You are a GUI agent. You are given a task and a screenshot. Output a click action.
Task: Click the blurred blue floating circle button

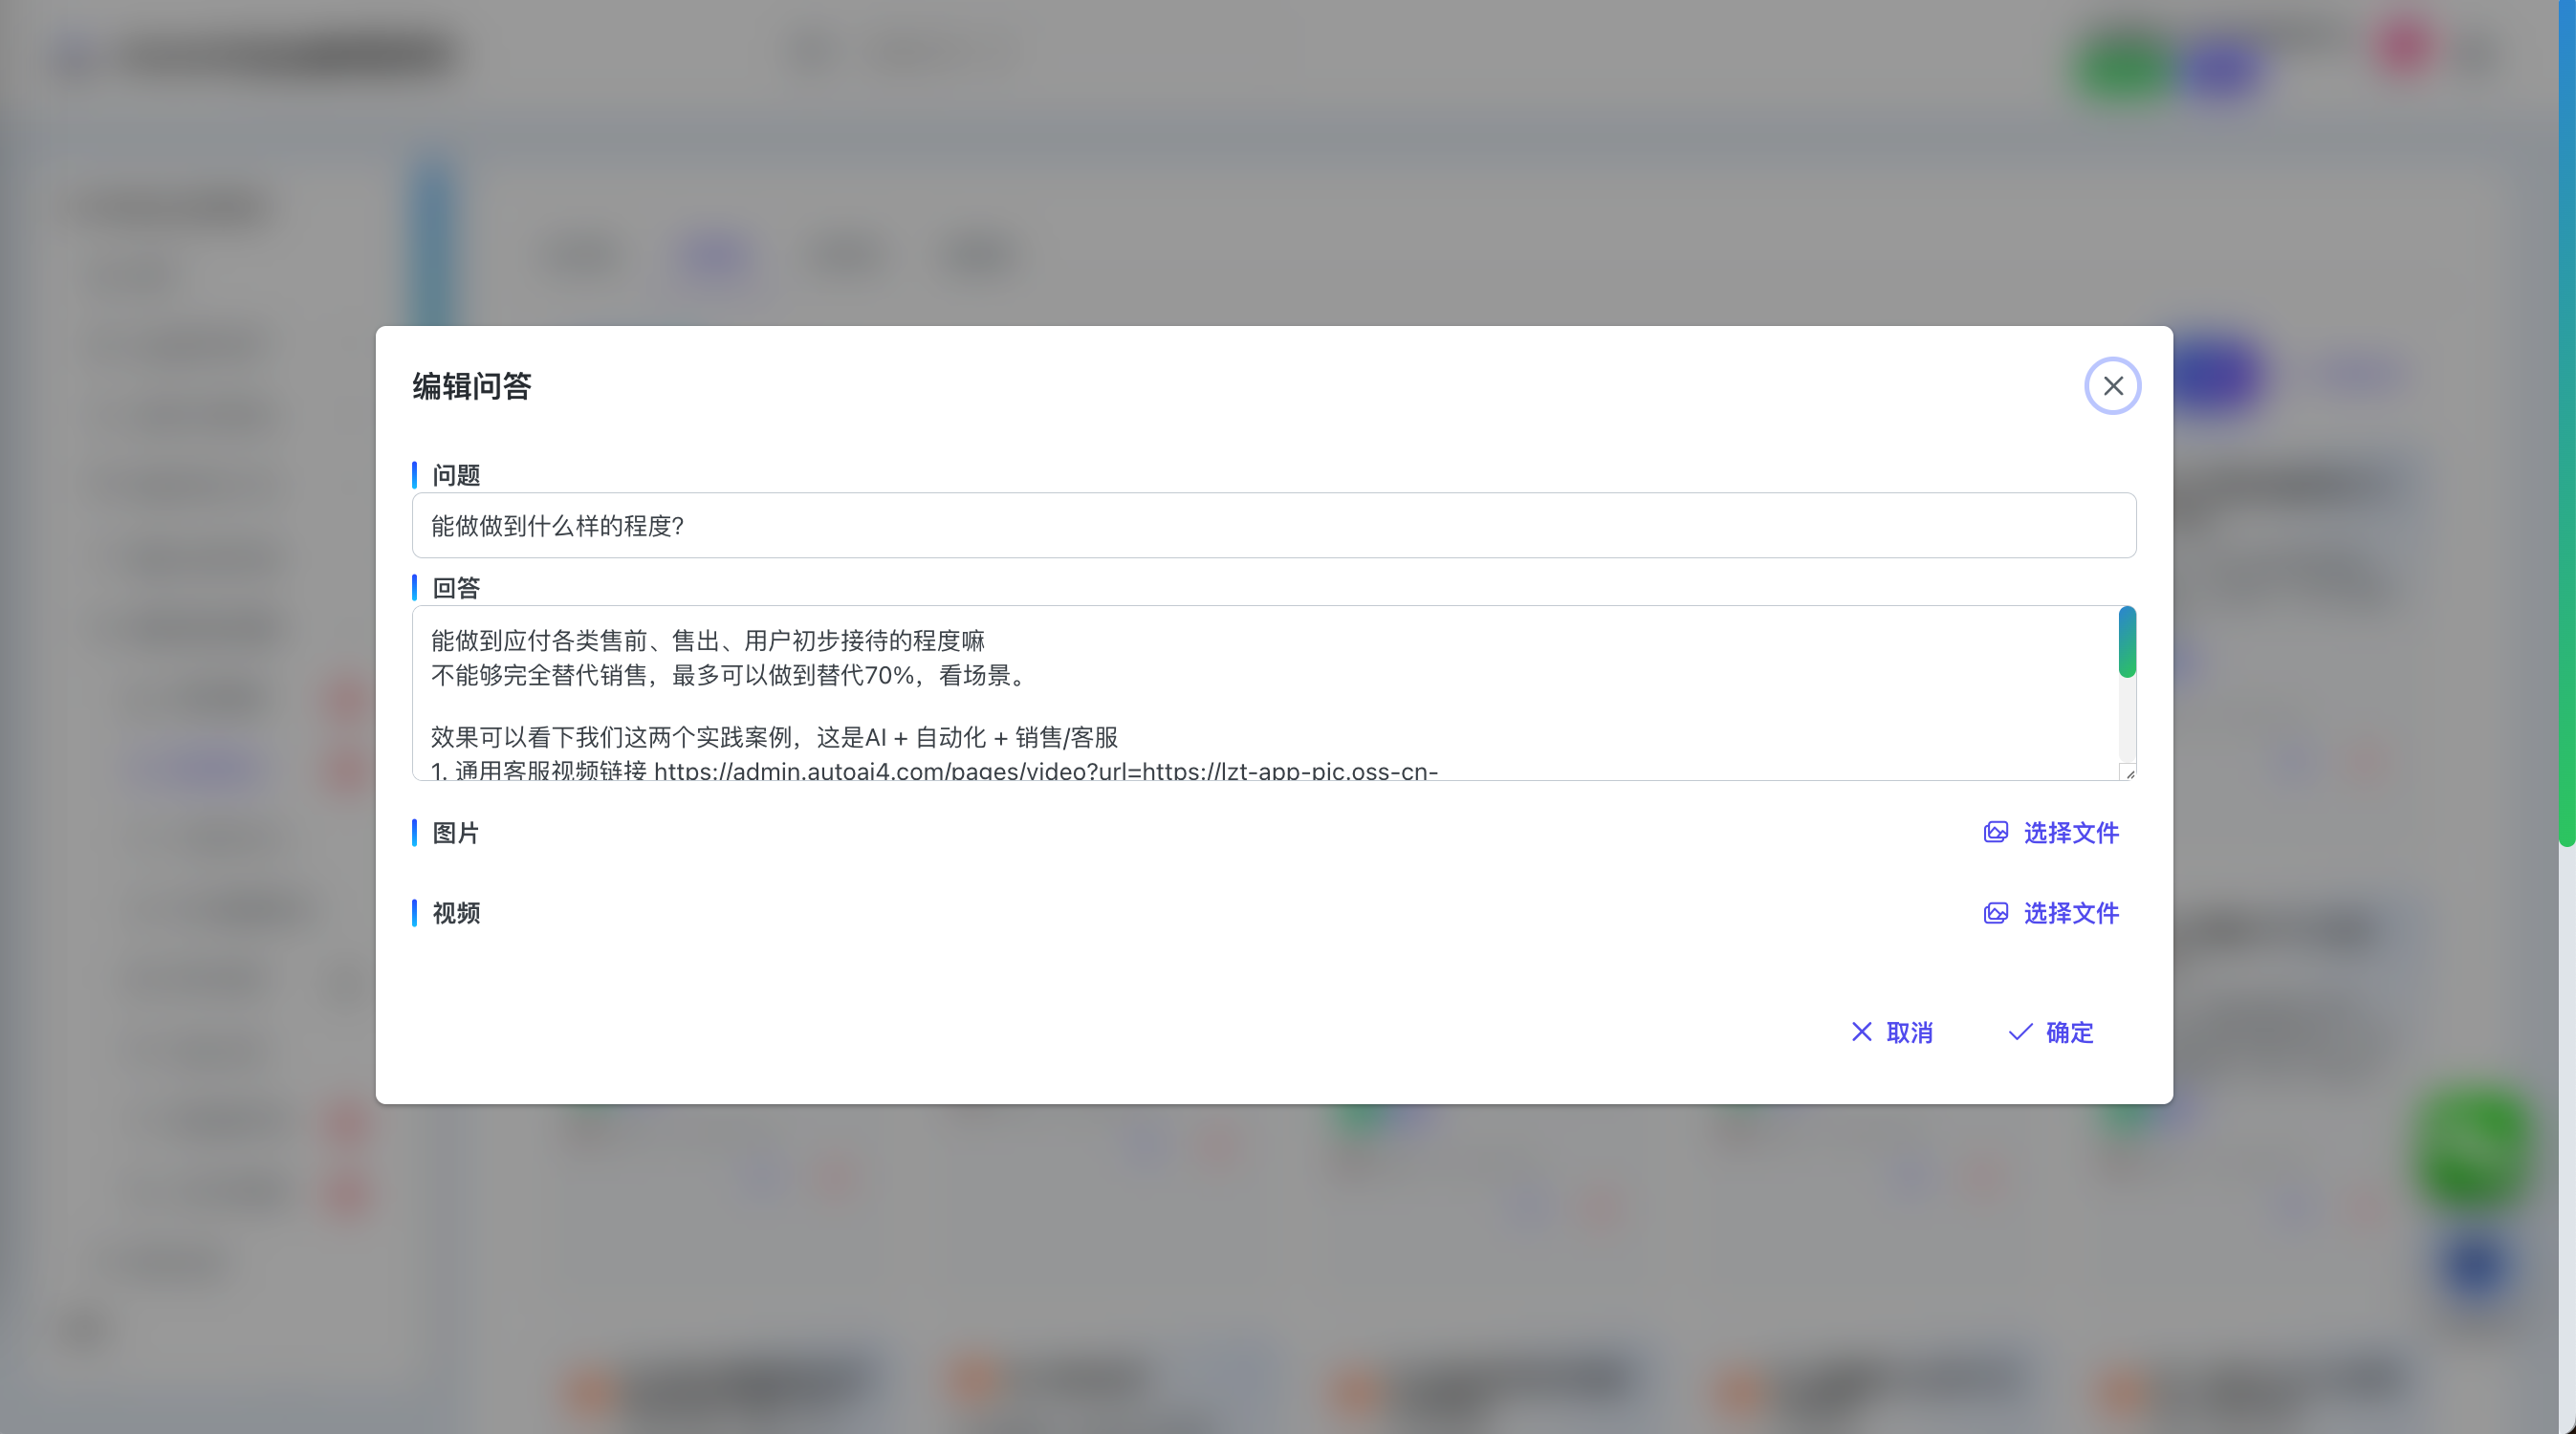[x=2476, y=1265]
